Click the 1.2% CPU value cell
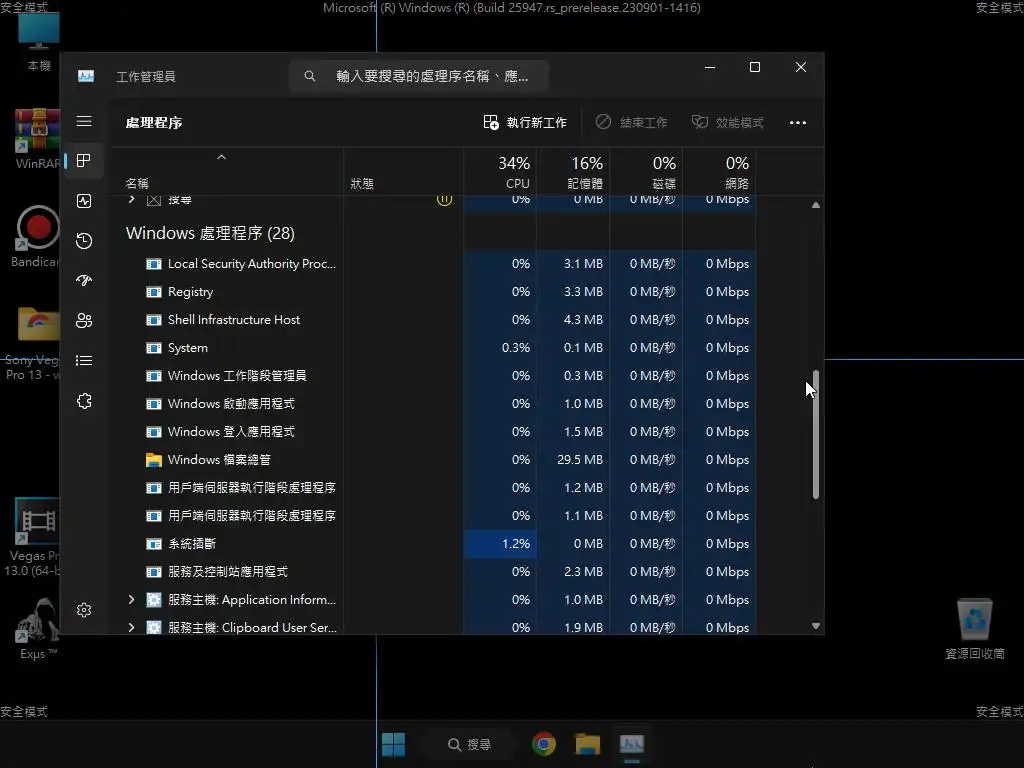 pyautogui.click(x=500, y=544)
